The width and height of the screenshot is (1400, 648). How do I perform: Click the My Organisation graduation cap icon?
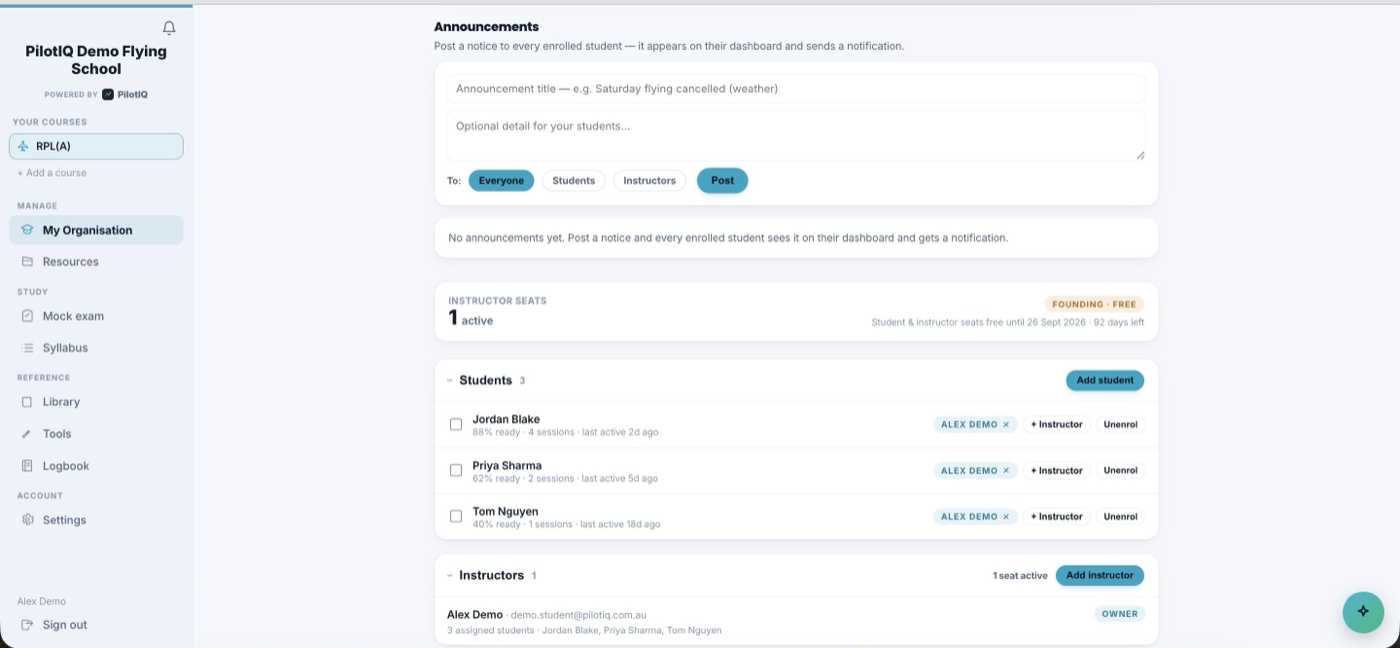28,230
